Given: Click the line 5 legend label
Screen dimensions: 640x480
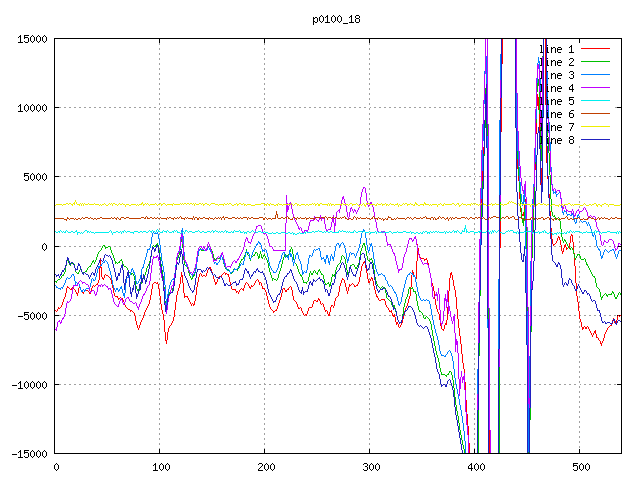Looking at the screenshot, I should click(x=557, y=101).
